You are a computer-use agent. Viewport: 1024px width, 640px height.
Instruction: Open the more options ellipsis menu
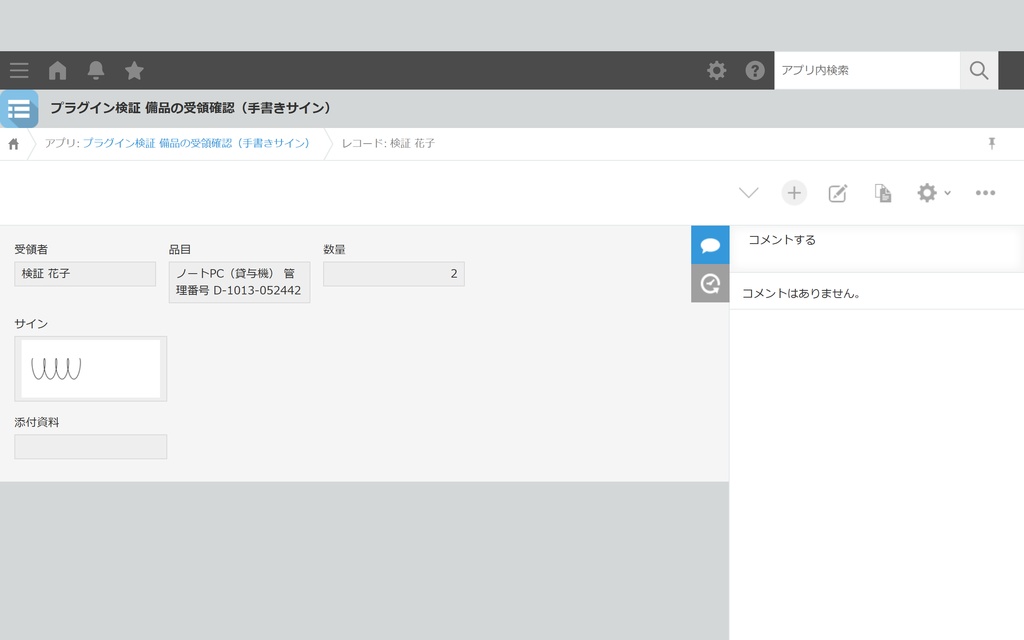point(985,193)
